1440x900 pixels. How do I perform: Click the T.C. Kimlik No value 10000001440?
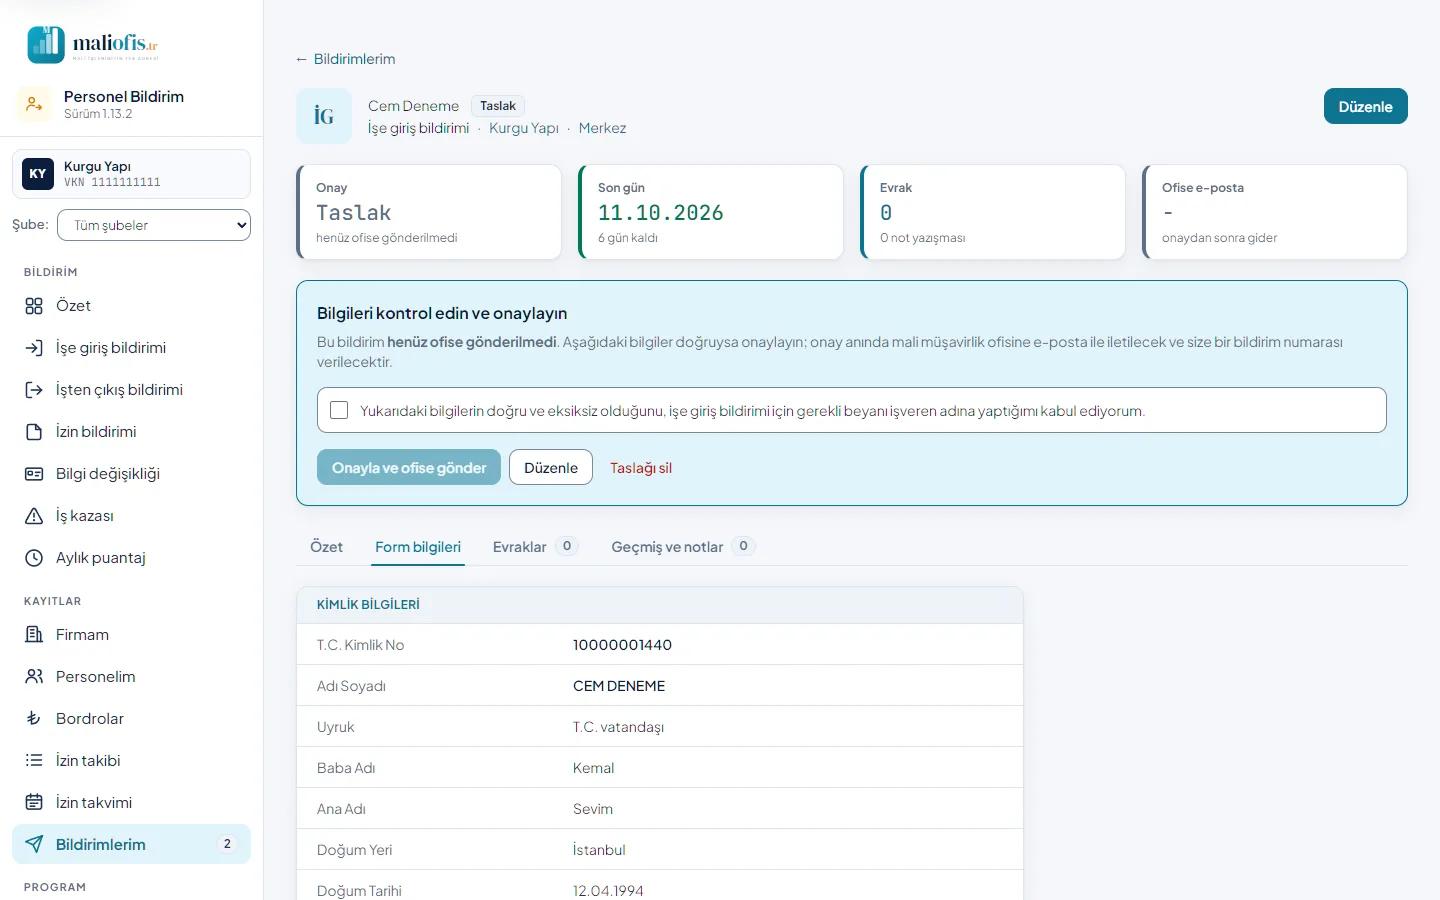[622, 645]
